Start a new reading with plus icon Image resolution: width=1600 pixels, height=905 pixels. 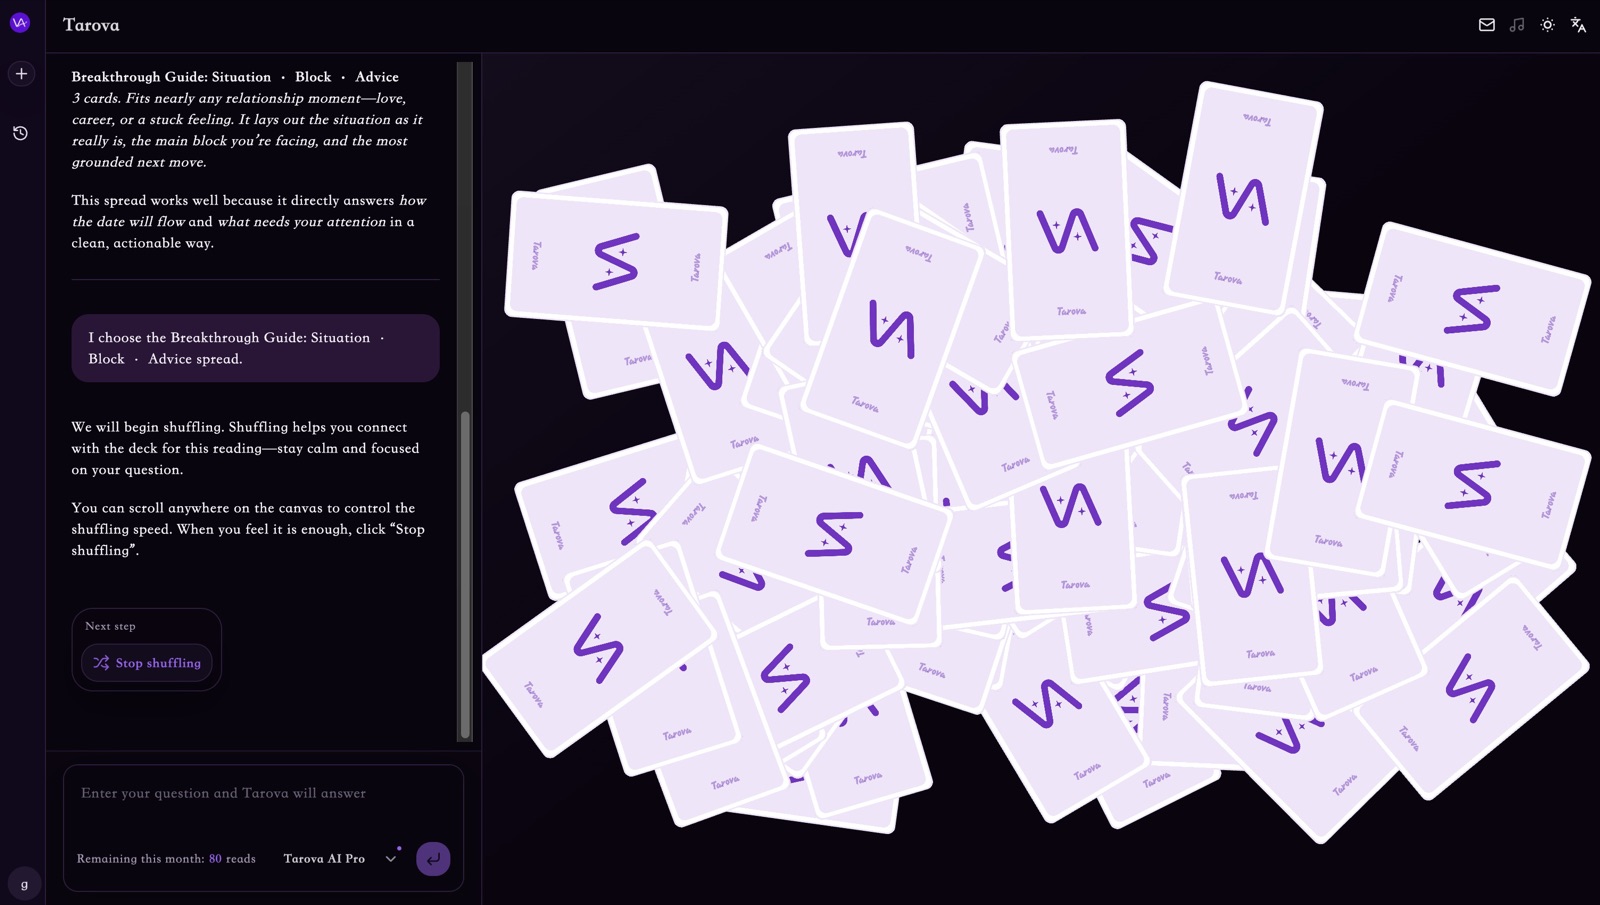[21, 74]
